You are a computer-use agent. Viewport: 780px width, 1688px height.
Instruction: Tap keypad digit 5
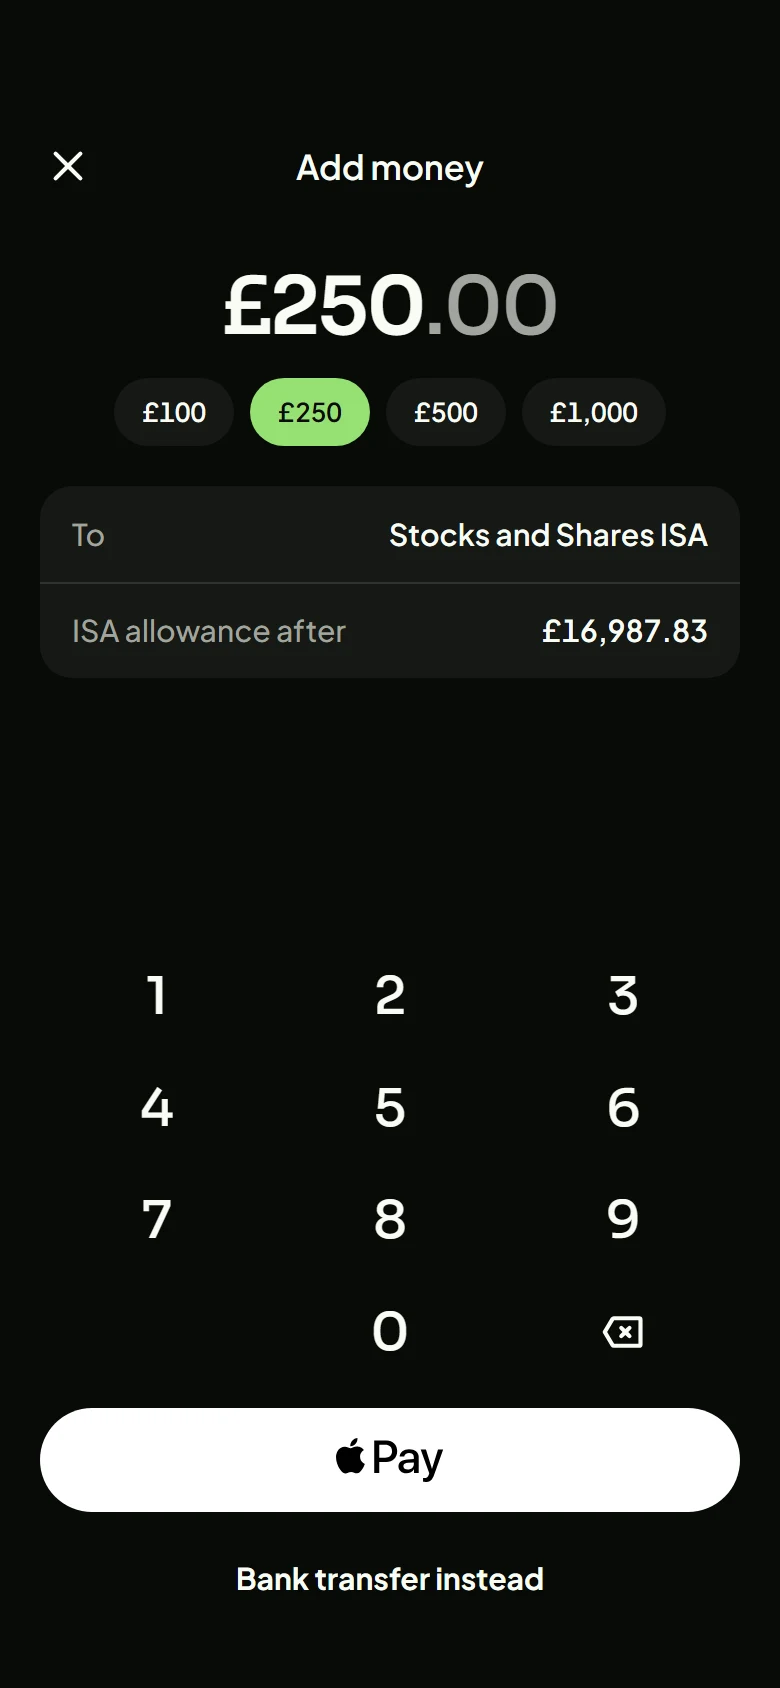point(390,1108)
